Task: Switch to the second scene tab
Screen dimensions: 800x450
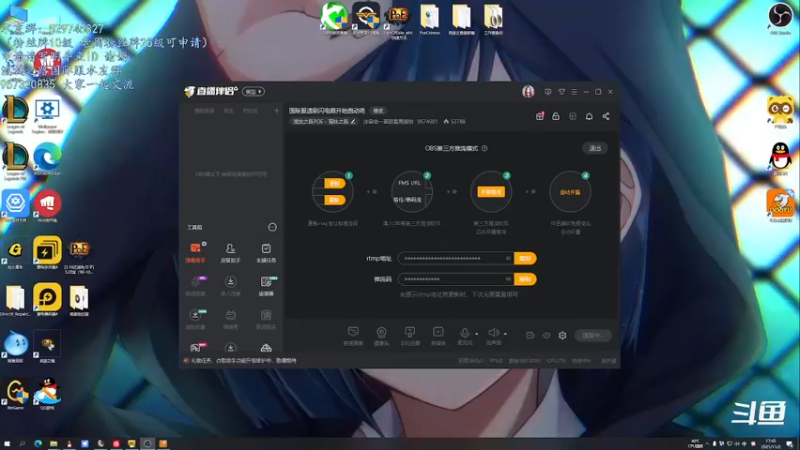Action: (x=229, y=111)
